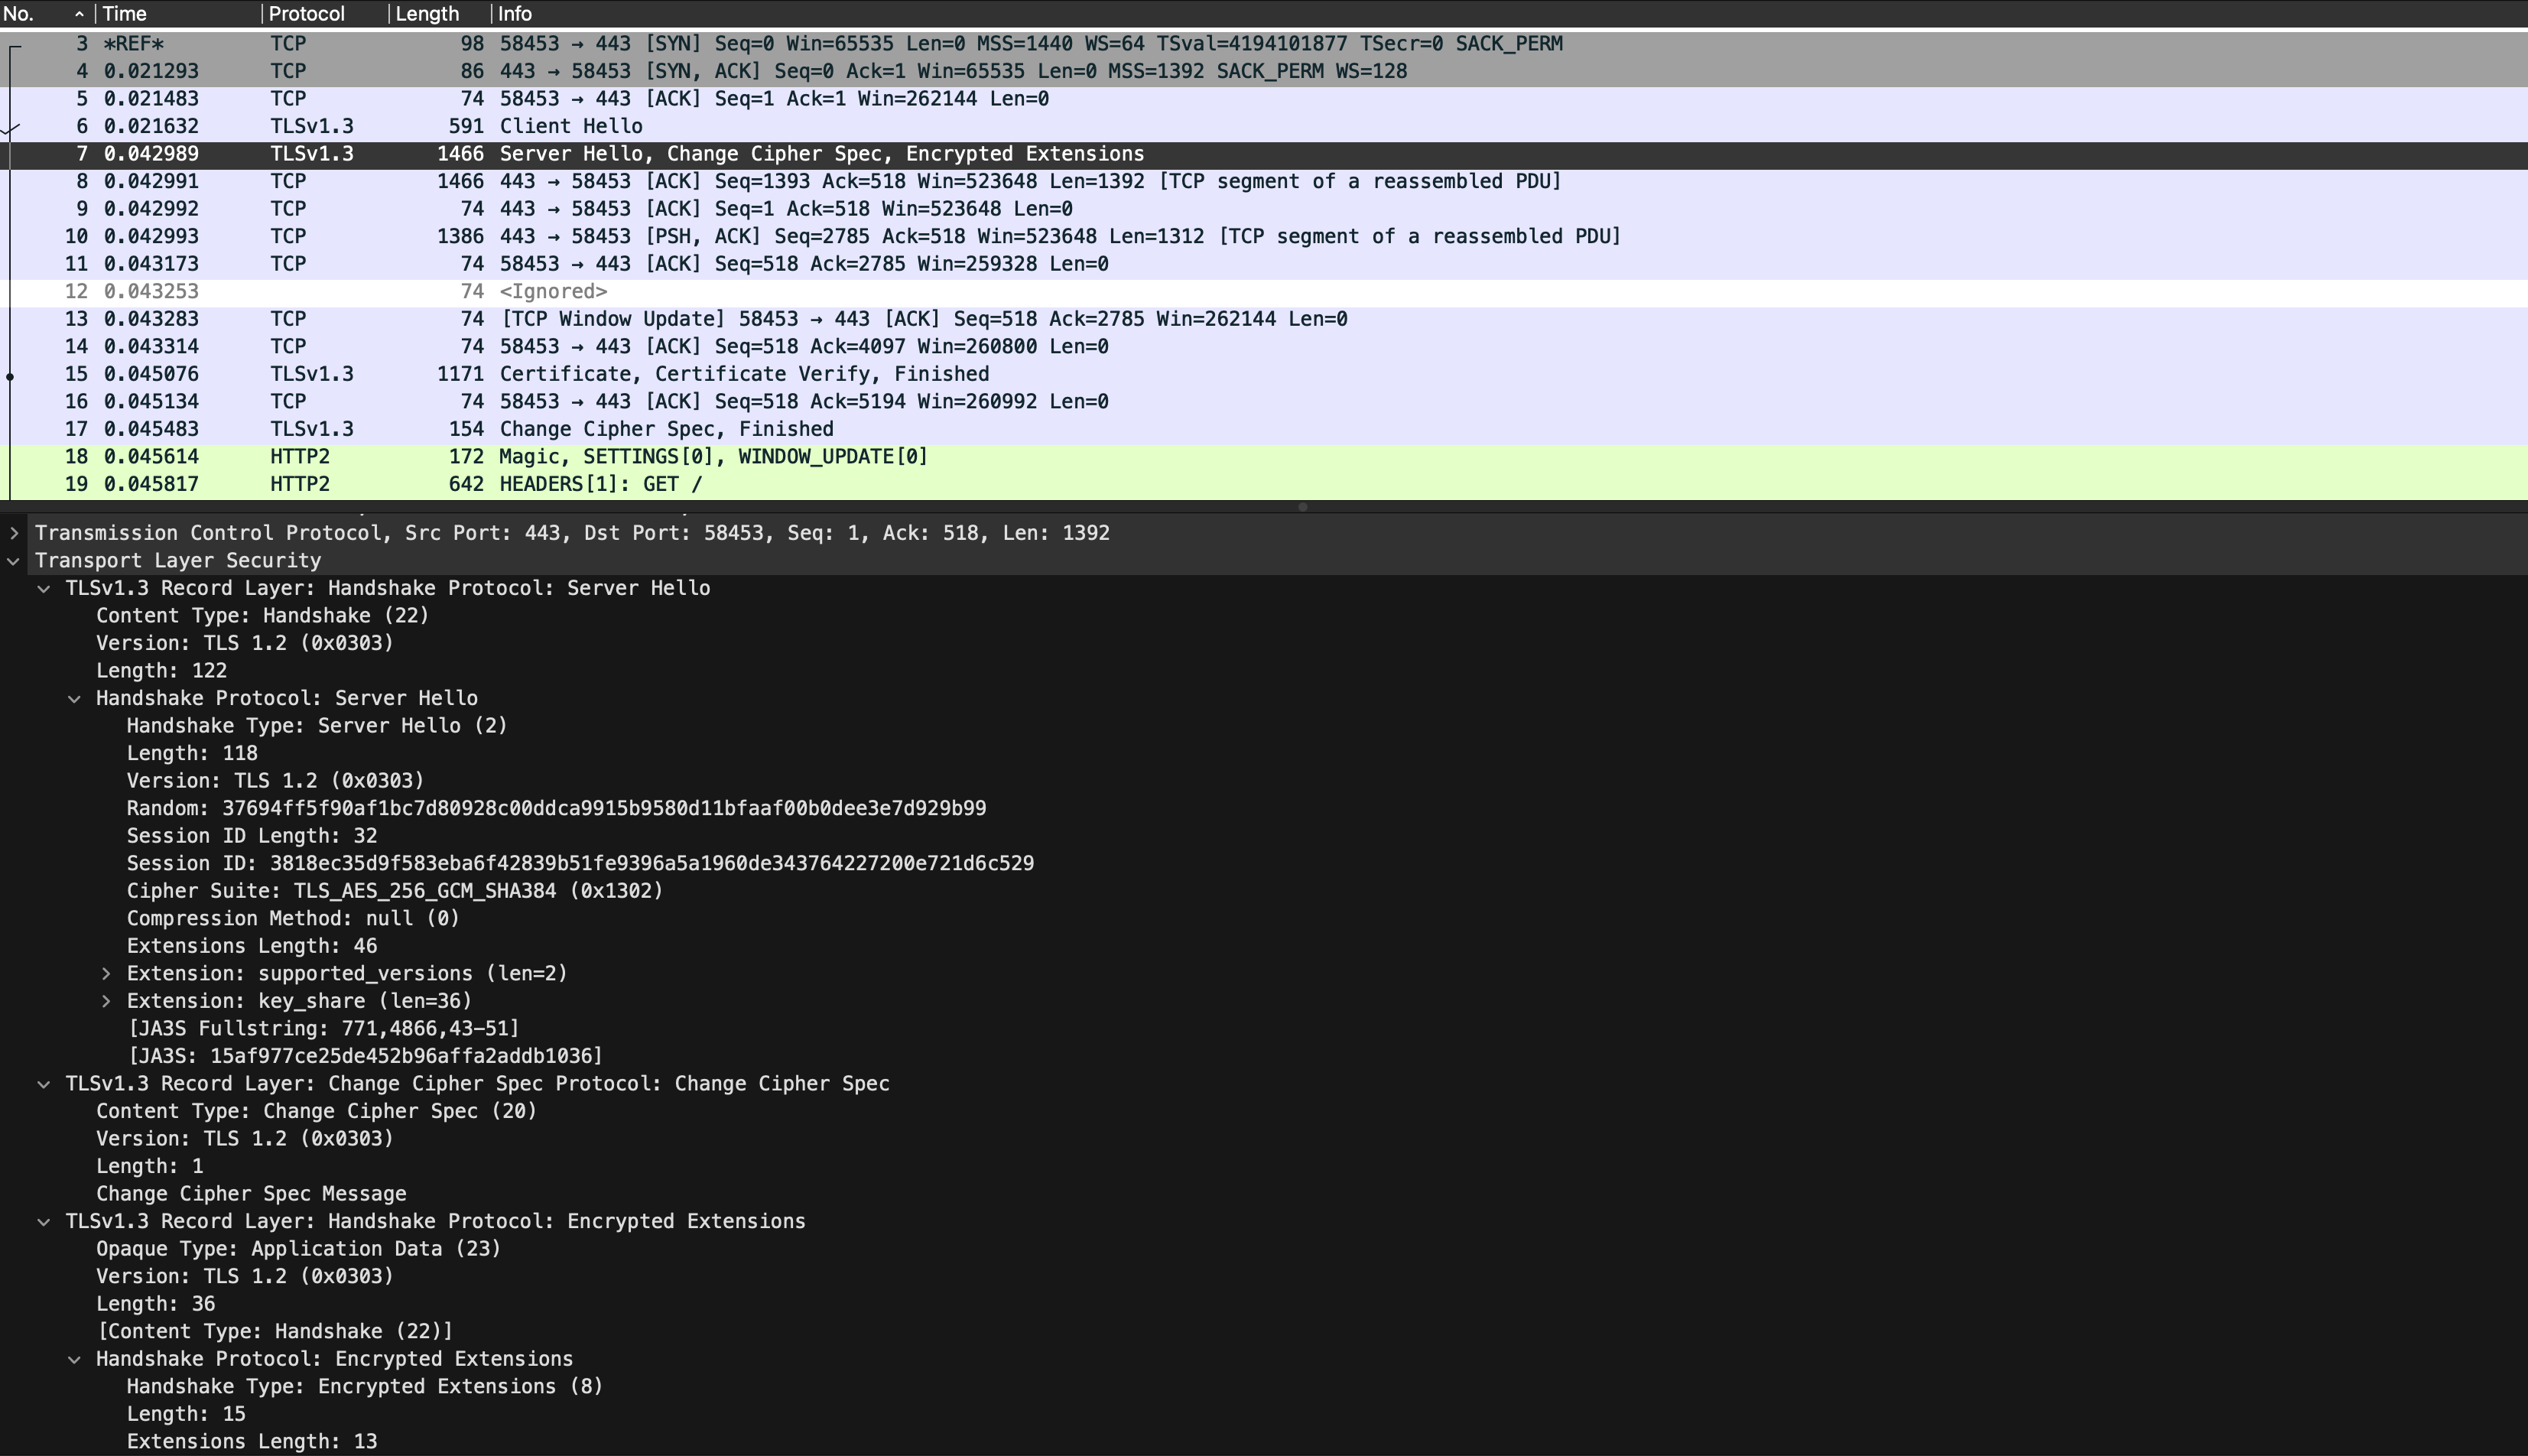Collapse the Change Cipher Spec record layer
2528x1456 pixels.
44,1084
